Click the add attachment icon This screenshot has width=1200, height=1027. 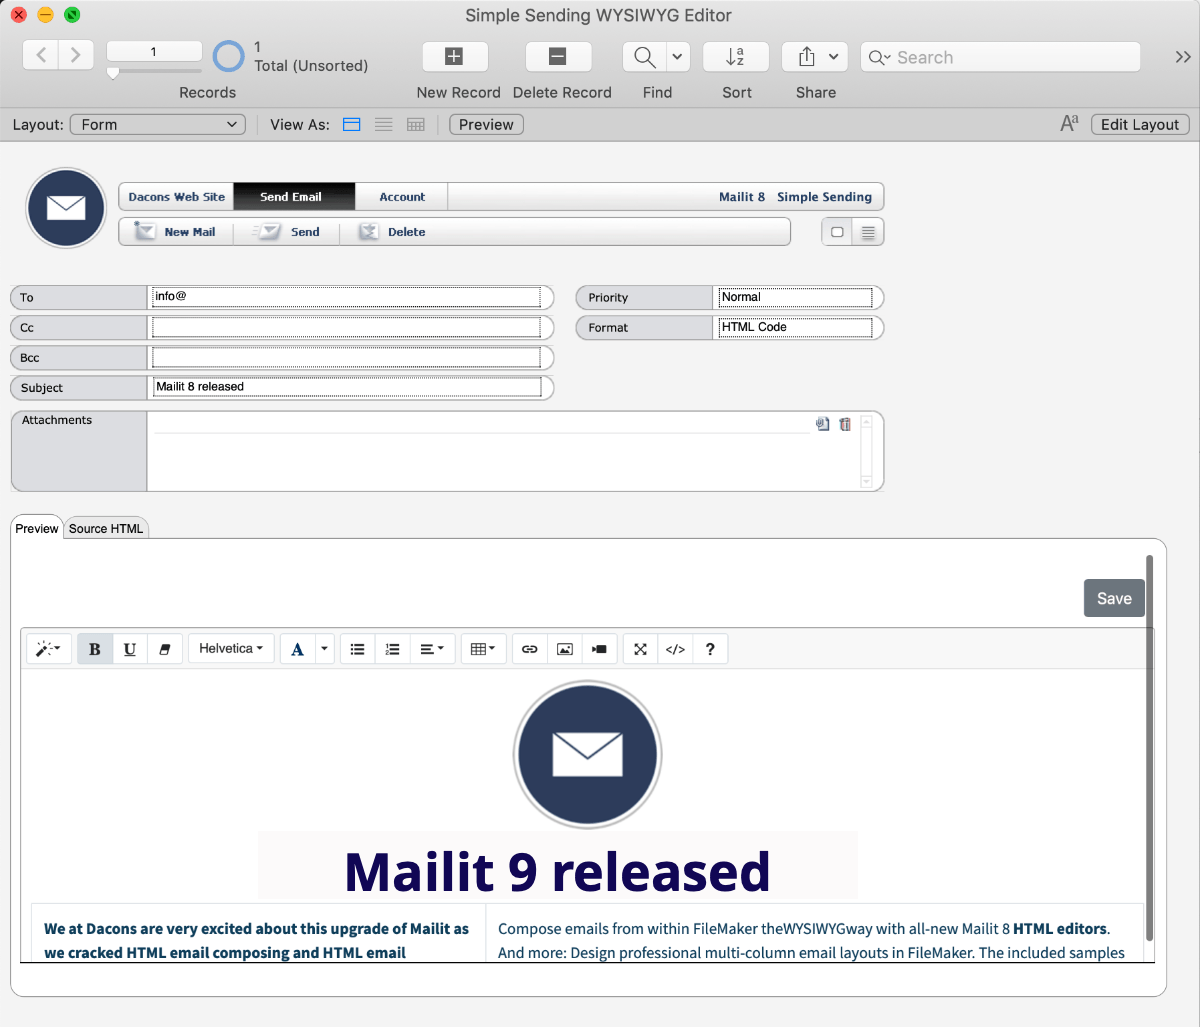click(x=823, y=424)
